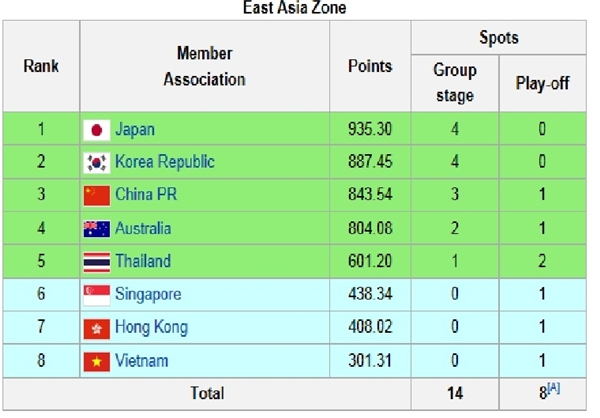Click the Korea Republic flag icon
600x418 pixels.
point(97,163)
